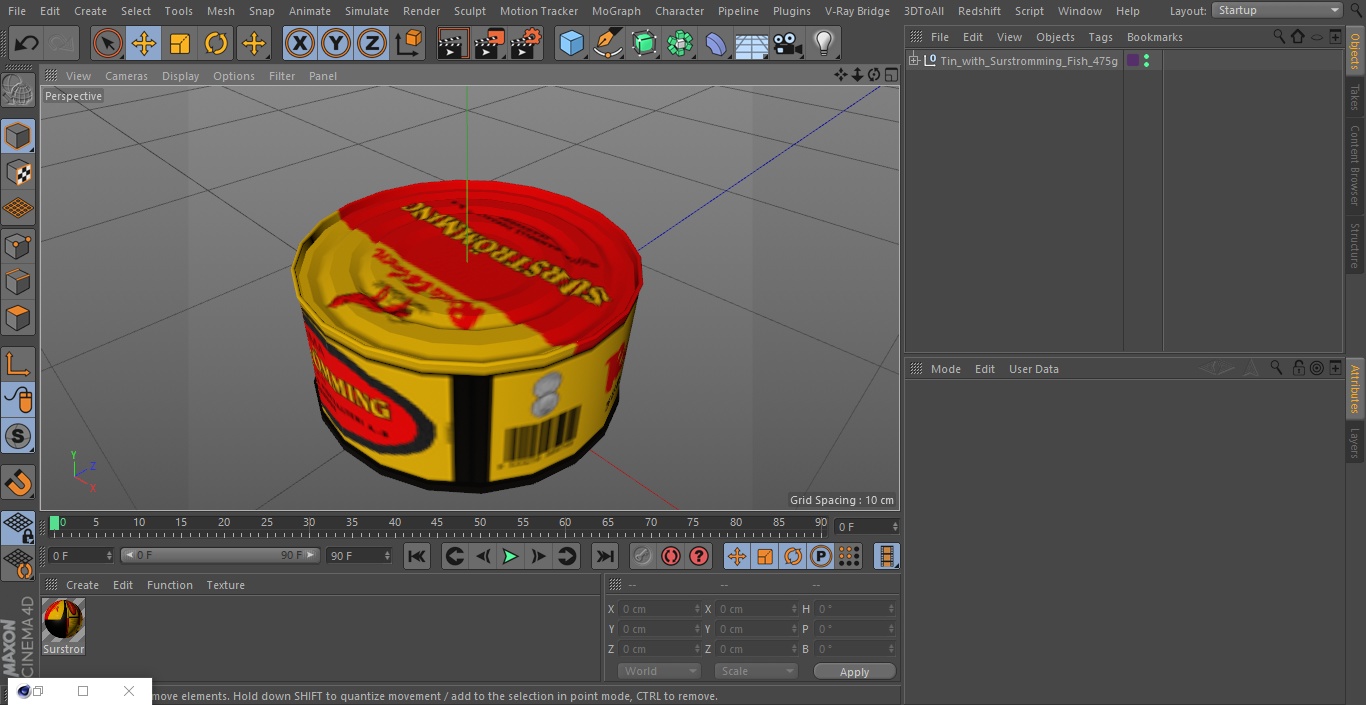Image resolution: width=1366 pixels, height=705 pixels.
Task: Open material manager Texture menu
Action: (x=225, y=585)
